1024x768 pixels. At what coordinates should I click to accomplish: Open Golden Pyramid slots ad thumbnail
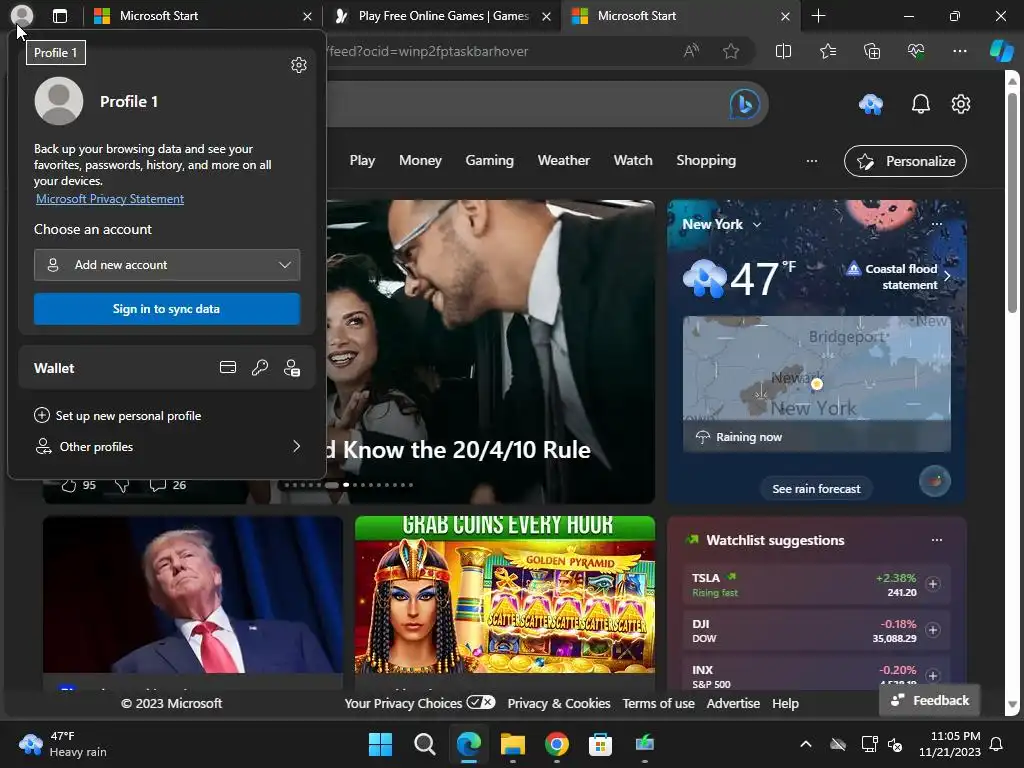tap(505, 594)
